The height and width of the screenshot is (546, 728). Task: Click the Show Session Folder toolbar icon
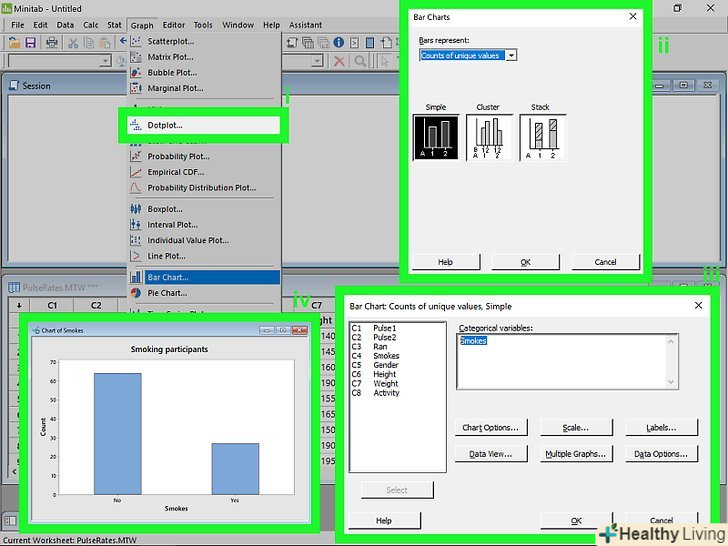292,43
